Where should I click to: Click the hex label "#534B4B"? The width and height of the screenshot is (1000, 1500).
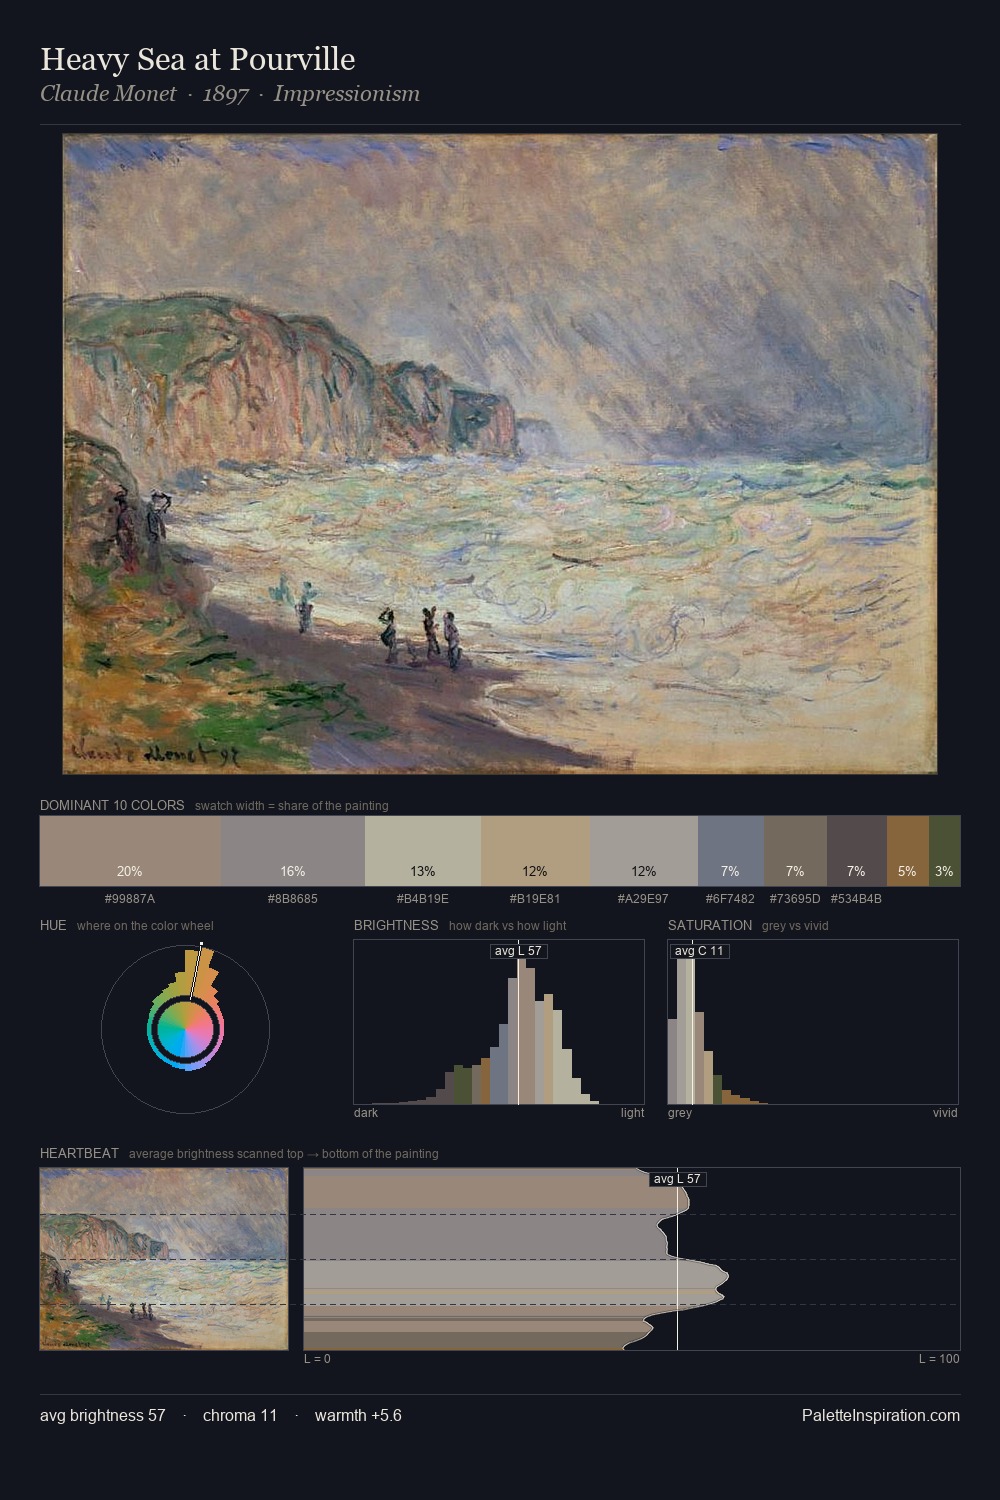point(856,899)
